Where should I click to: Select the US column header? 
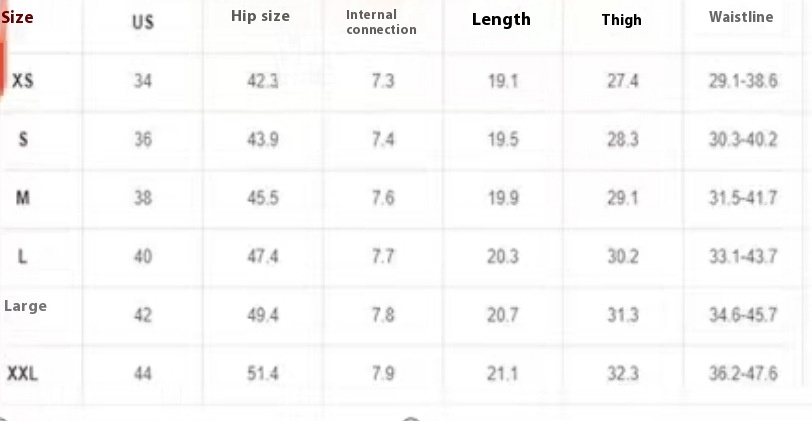[x=143, y=22]
